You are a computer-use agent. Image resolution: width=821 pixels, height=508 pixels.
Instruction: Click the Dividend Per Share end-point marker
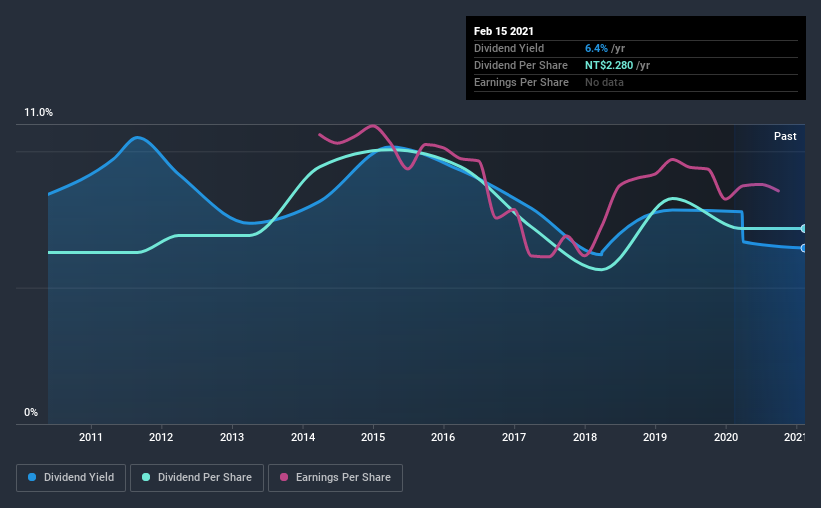[x=803, y=229]
